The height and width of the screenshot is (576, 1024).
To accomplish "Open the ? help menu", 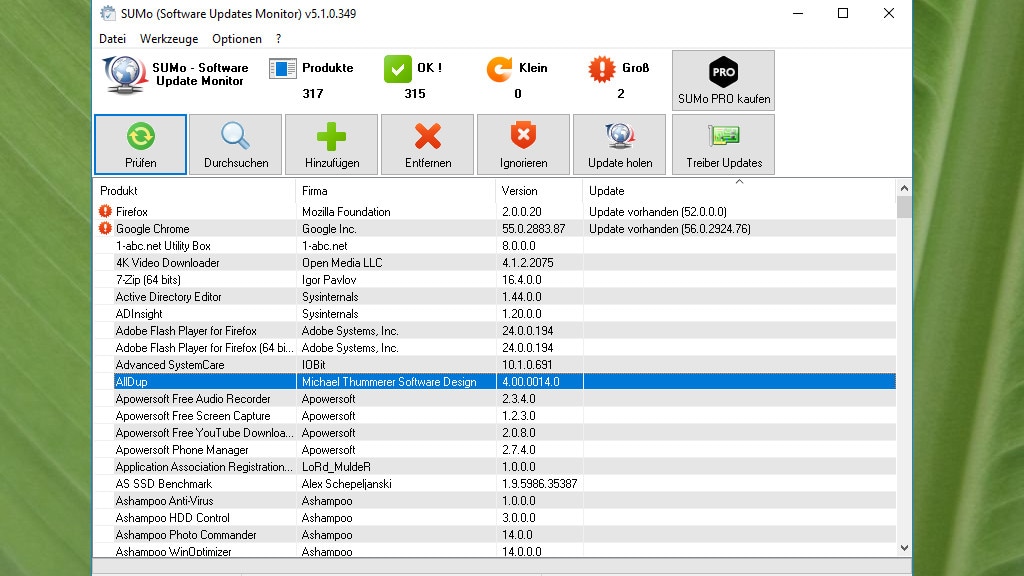I will (x=279, y=39).
